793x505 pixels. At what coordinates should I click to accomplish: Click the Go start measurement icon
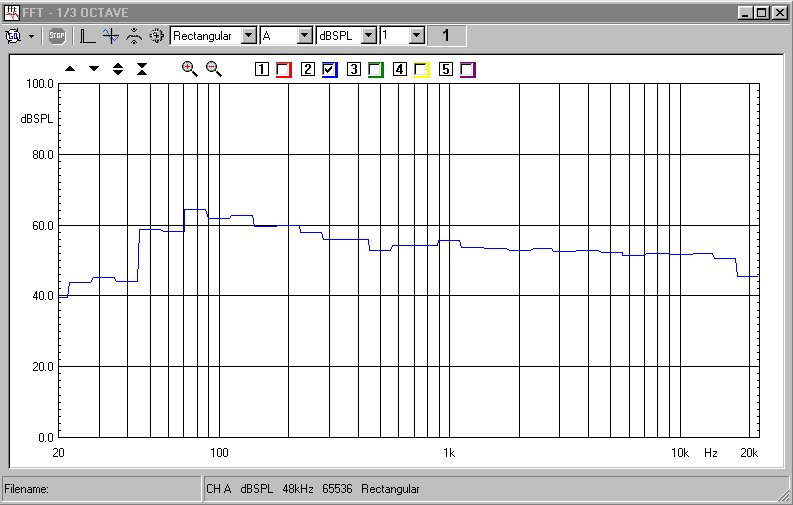pyautogui.click(x=13, y=36)
